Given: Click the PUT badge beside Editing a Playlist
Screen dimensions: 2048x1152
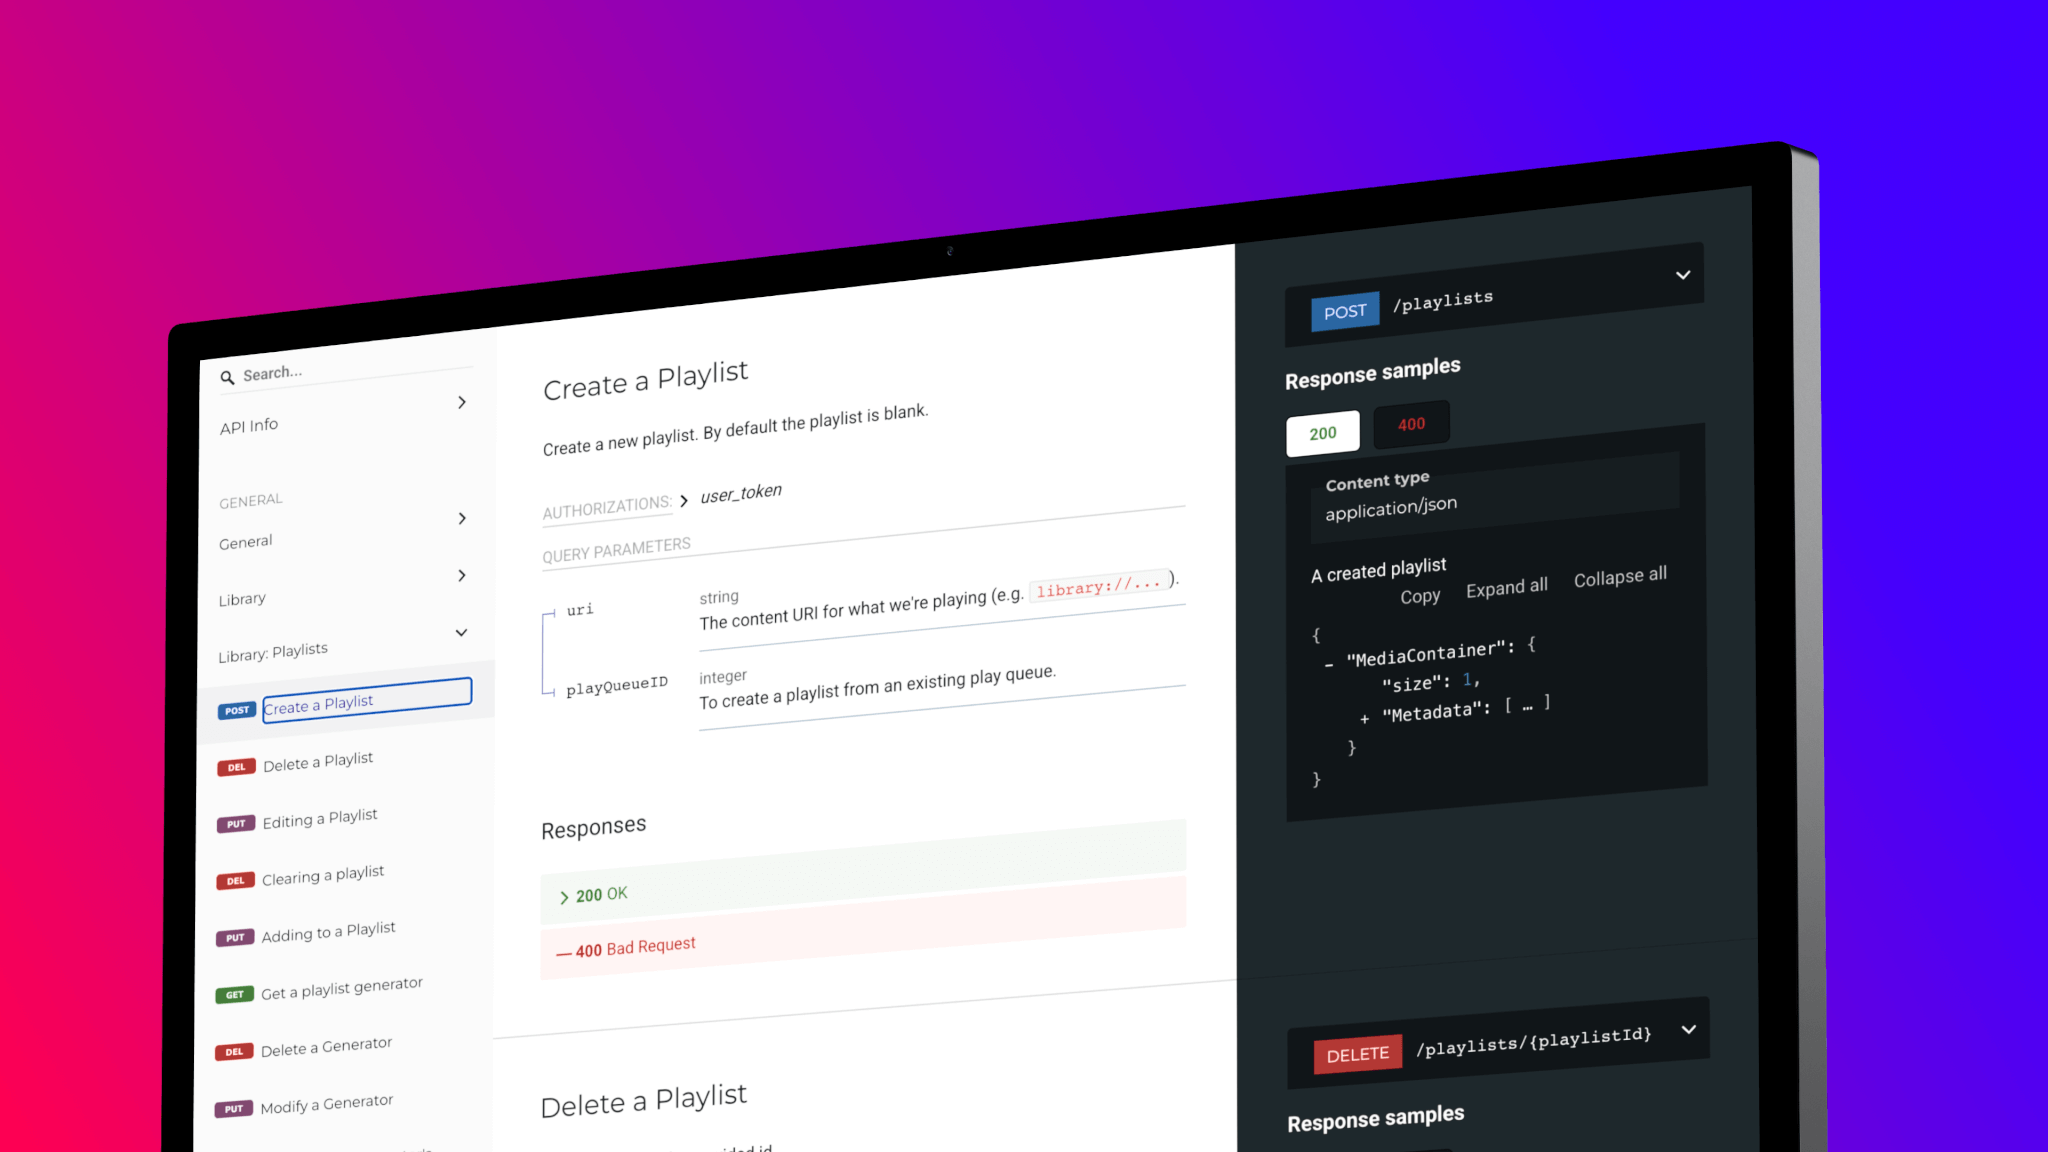Looking at the screenshot, I should [x=235, y=824].
